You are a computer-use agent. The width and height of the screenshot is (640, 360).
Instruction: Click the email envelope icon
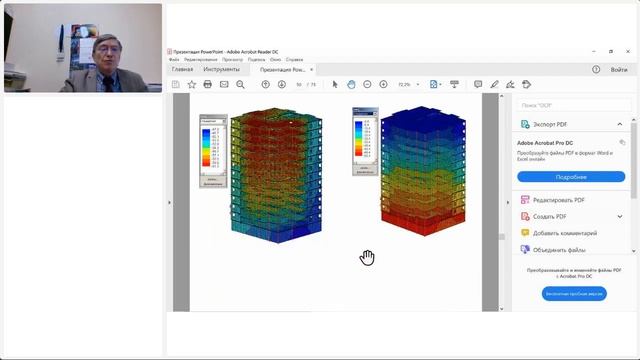pos(224,84)
